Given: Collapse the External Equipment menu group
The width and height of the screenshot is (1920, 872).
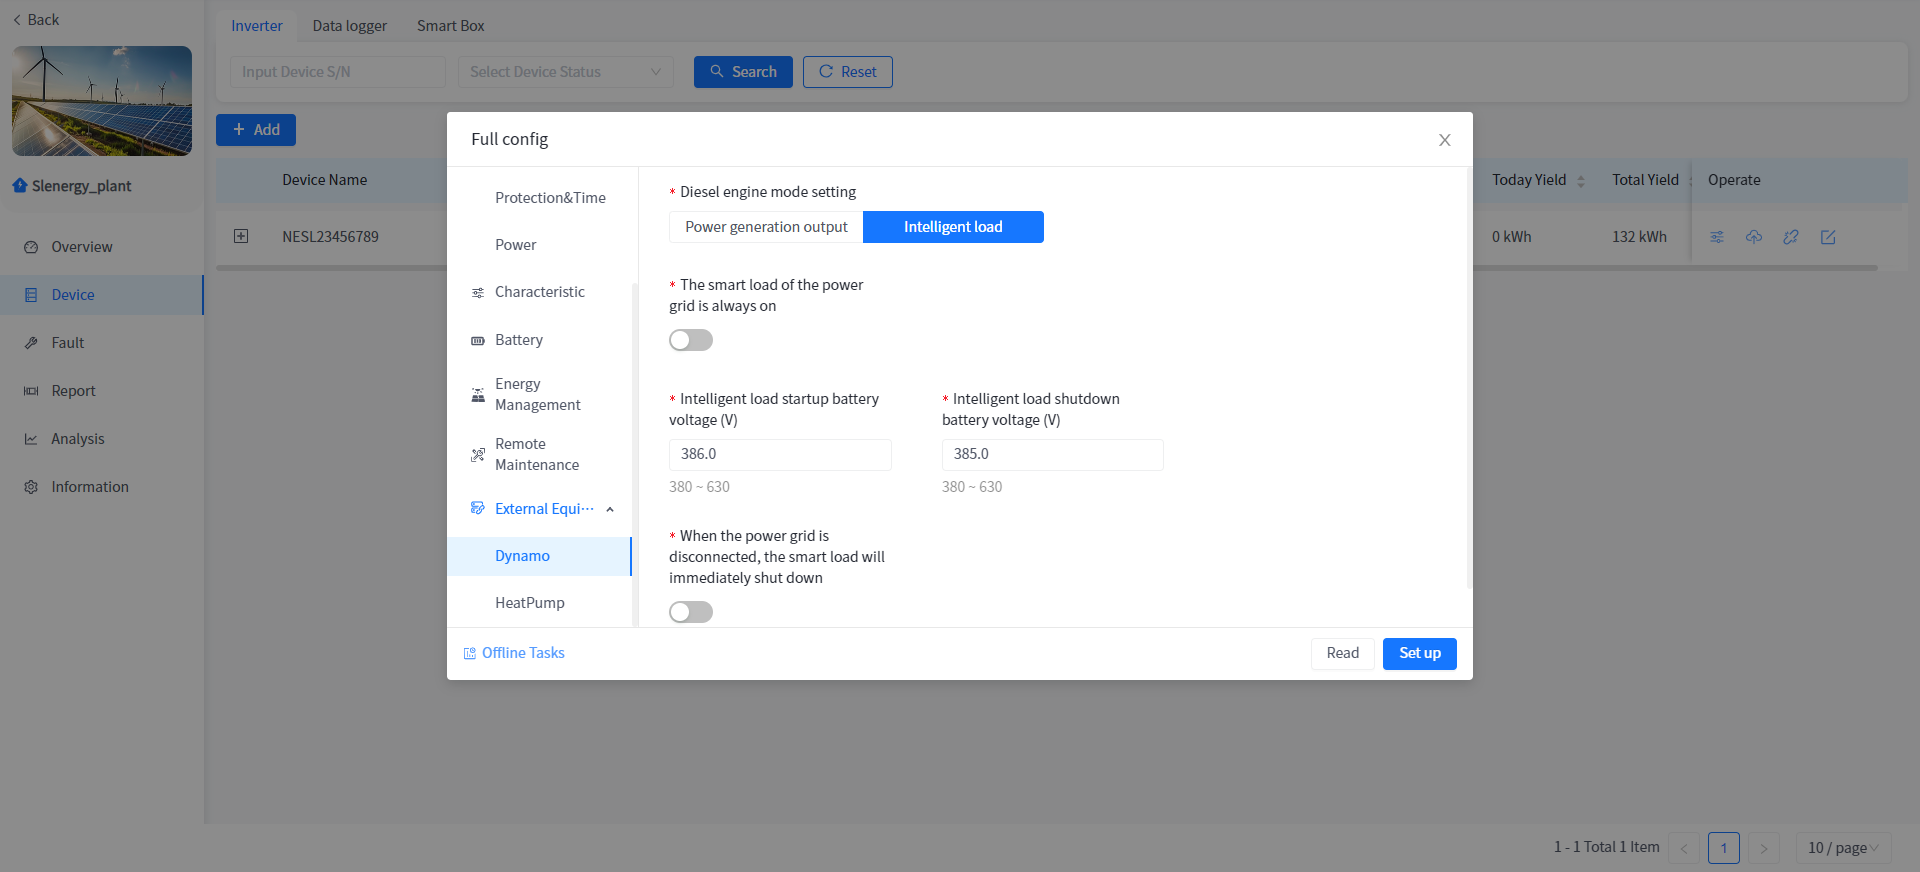Looking at the screenshot, I should (x=610, y=509).
